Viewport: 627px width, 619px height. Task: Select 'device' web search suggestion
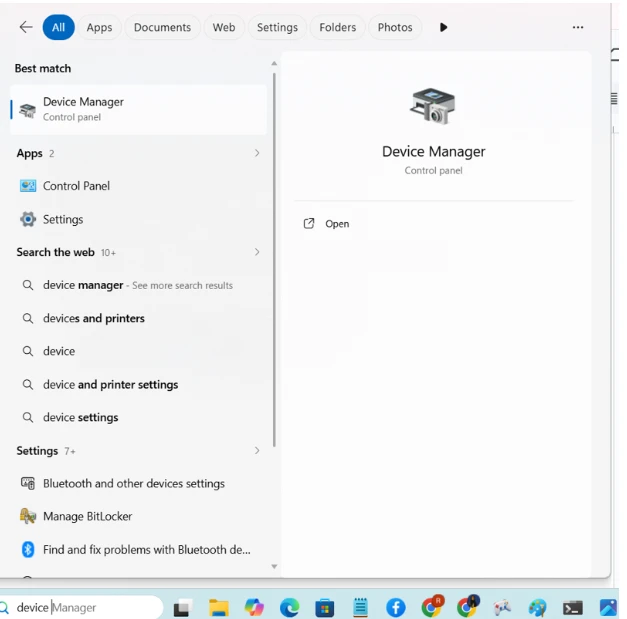(138, 351)
